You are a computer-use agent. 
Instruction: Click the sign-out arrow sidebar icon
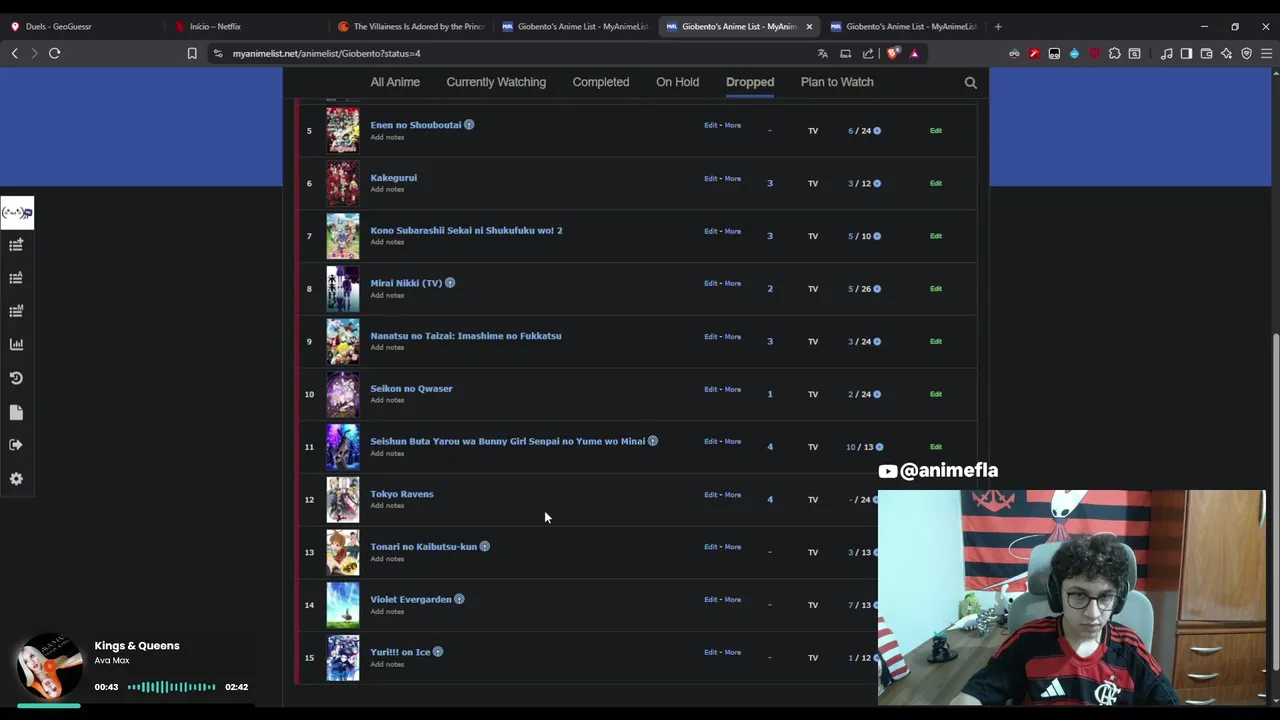click(x=16, y=445)
